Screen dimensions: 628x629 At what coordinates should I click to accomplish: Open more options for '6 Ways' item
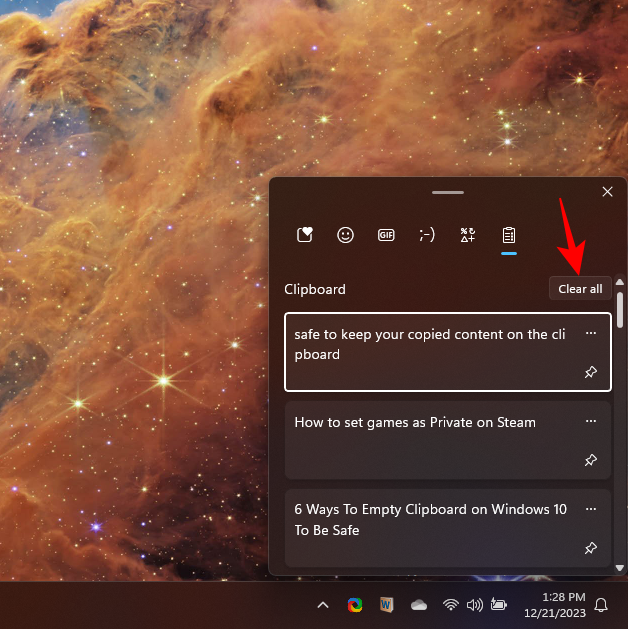590,508
